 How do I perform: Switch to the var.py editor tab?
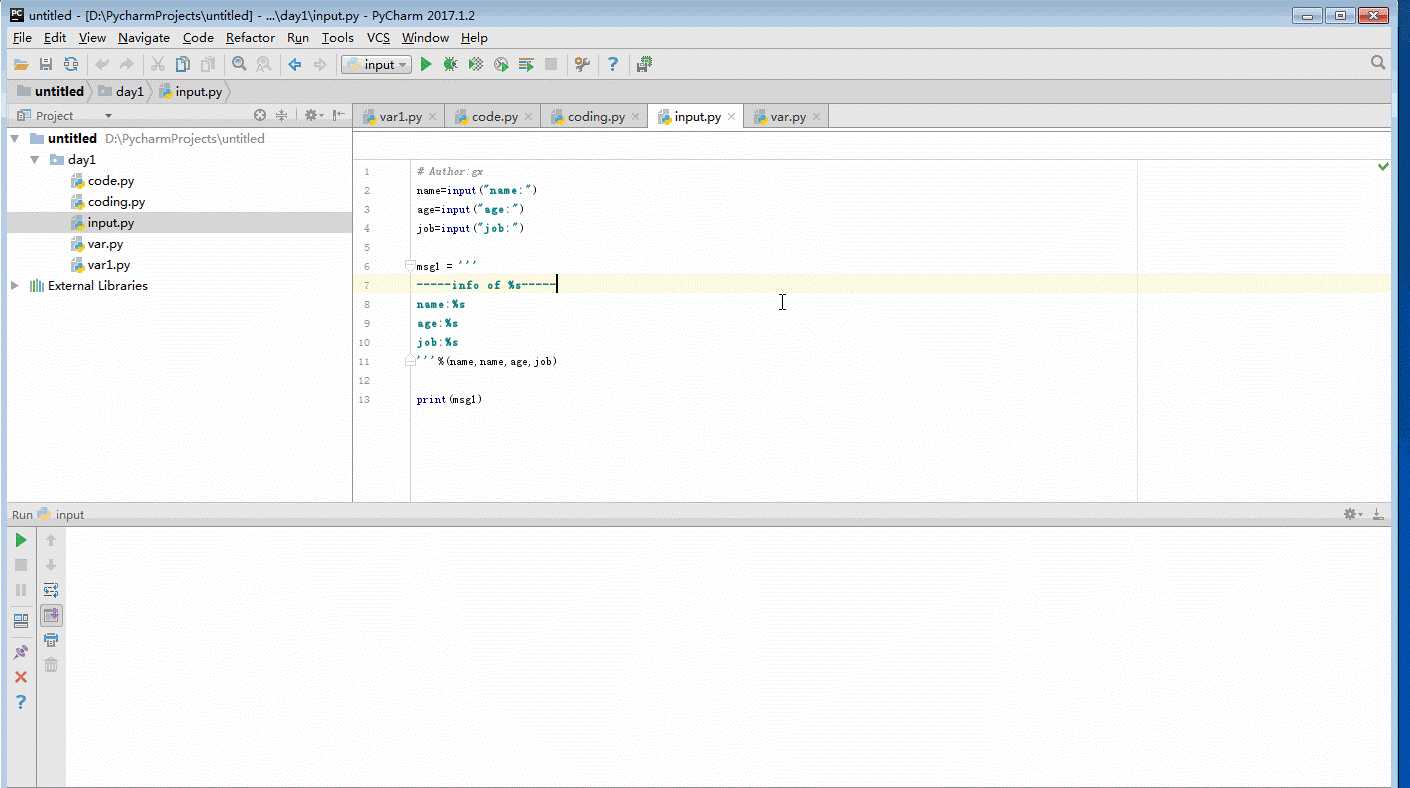click(x=788, y=117)
